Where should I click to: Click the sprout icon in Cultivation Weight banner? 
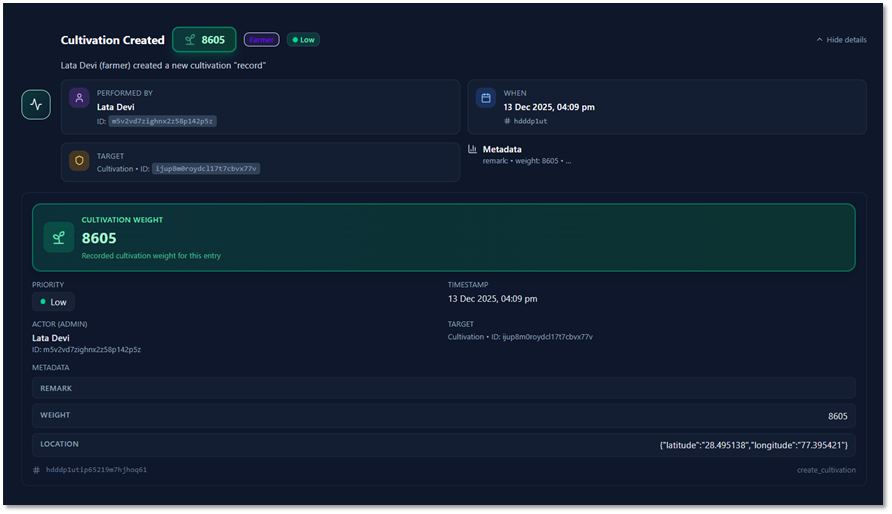click(58, 237)
